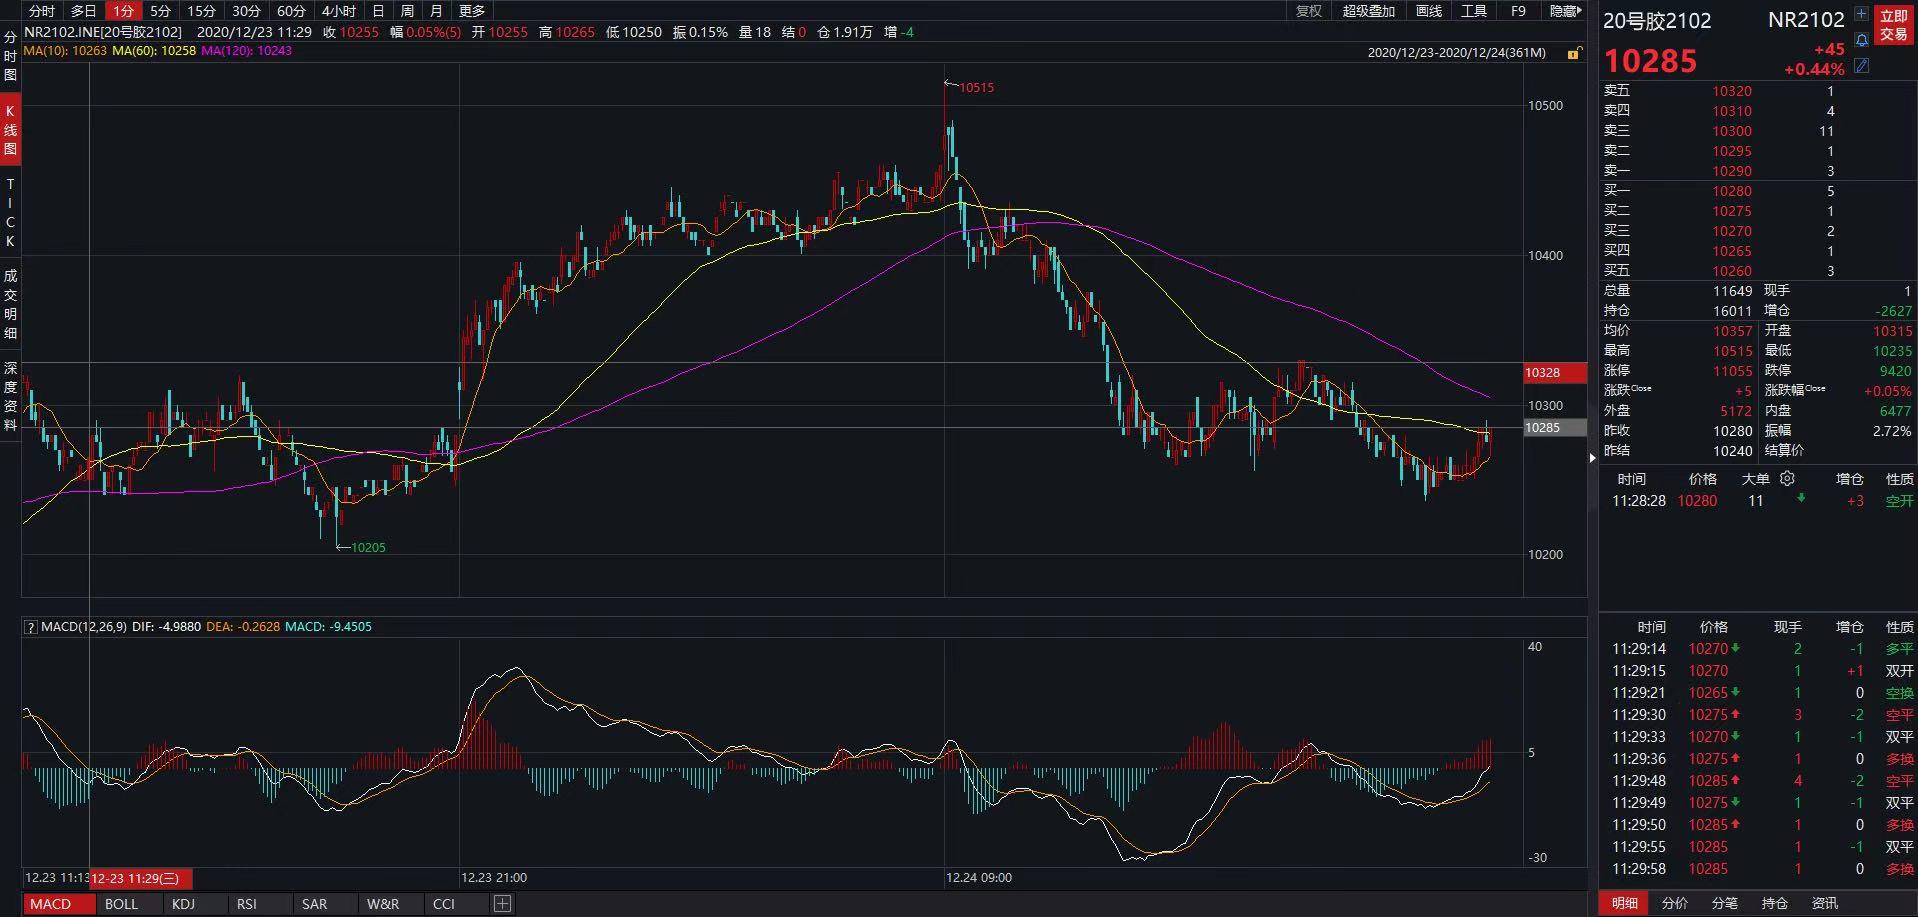Click the 10328 red price axis marker
Viewport: 1918px width, 917px height.
1554,373
